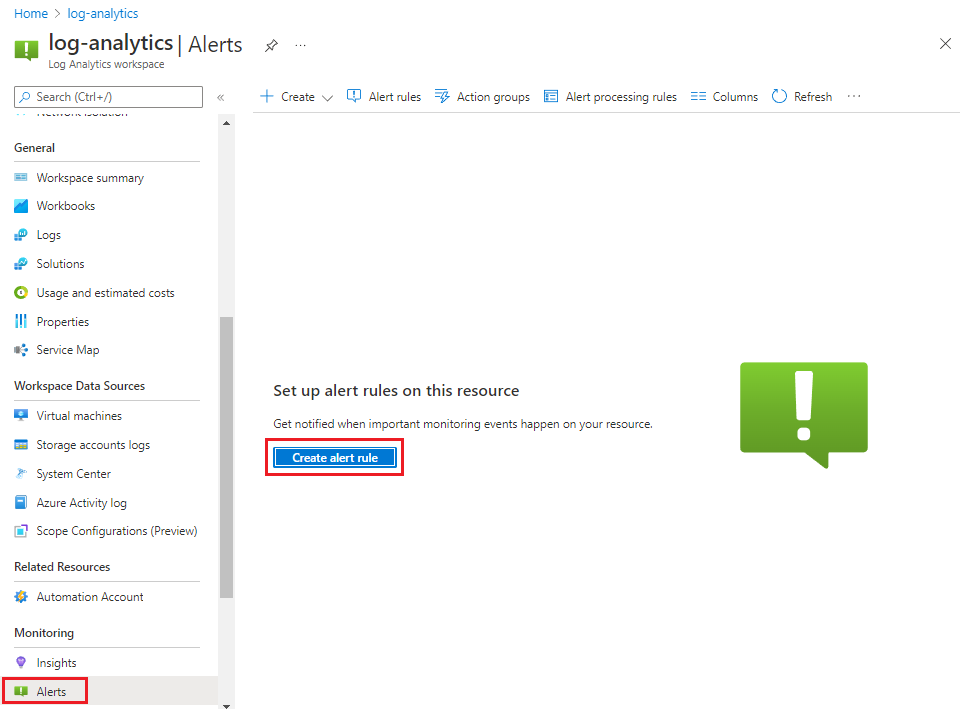
Task: Open the more options ellipsis beside the title
Action: click(300, 45)
